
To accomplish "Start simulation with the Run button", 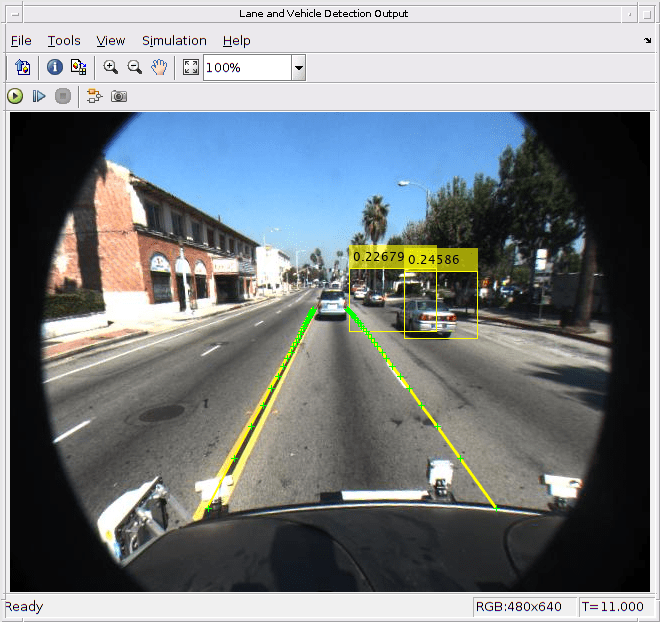I will pos(15,96).
